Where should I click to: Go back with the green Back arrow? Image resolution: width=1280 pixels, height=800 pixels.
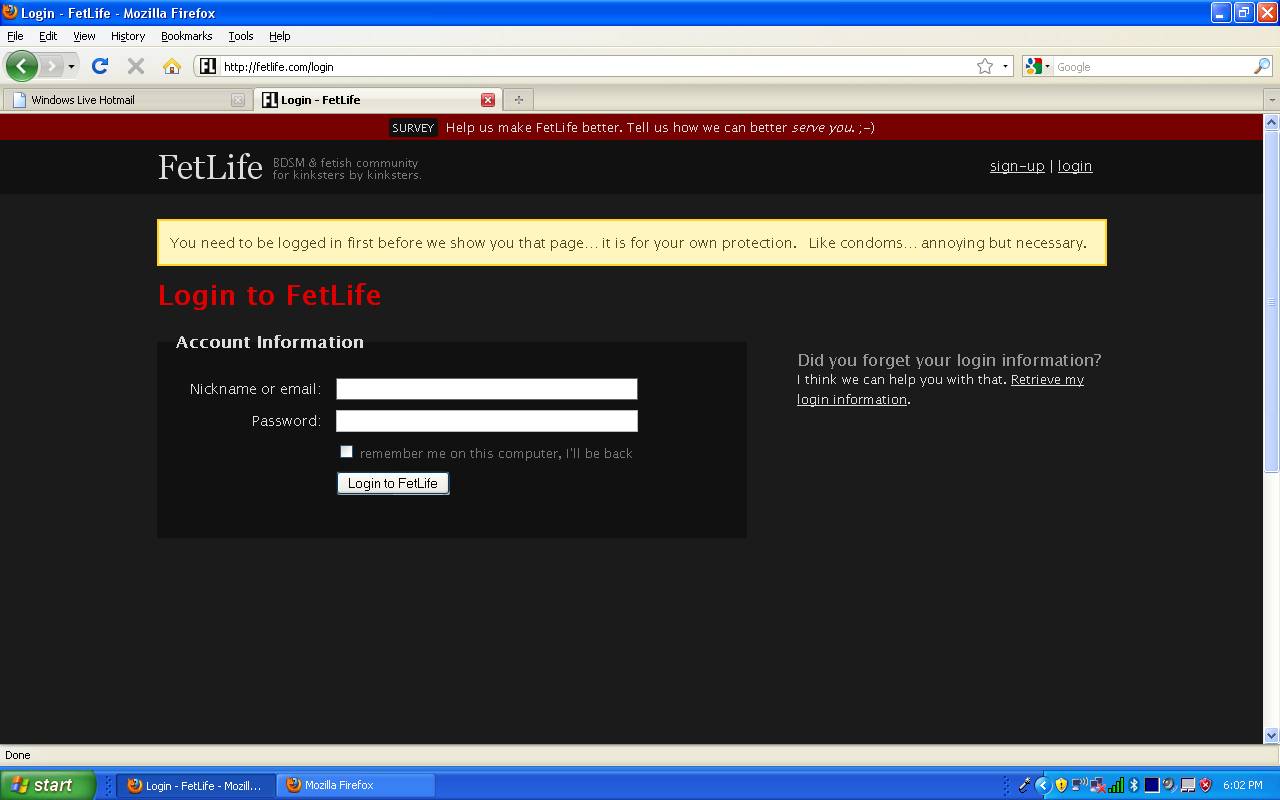click(21, 66)
